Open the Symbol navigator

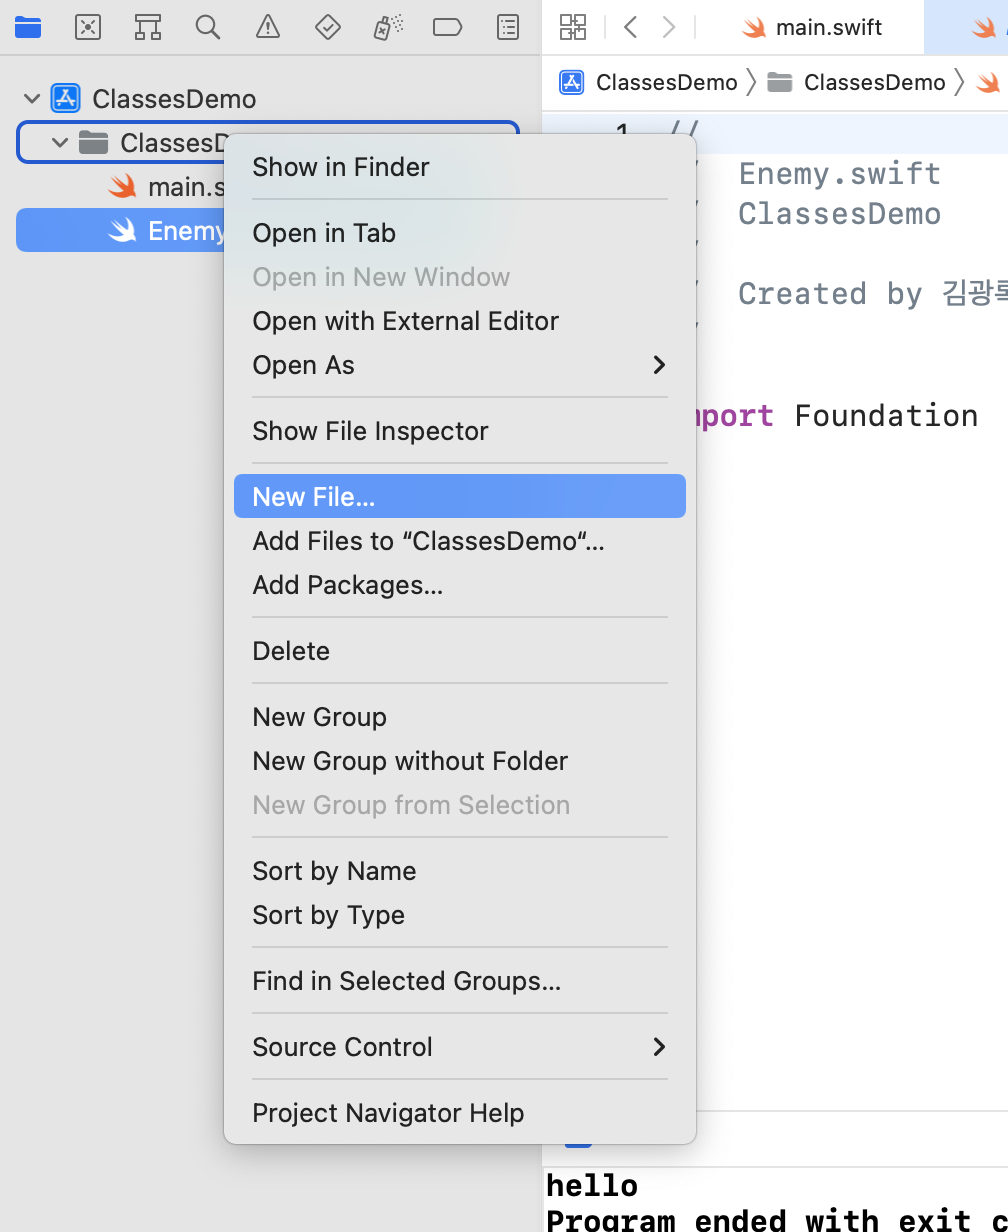[148, 27]
